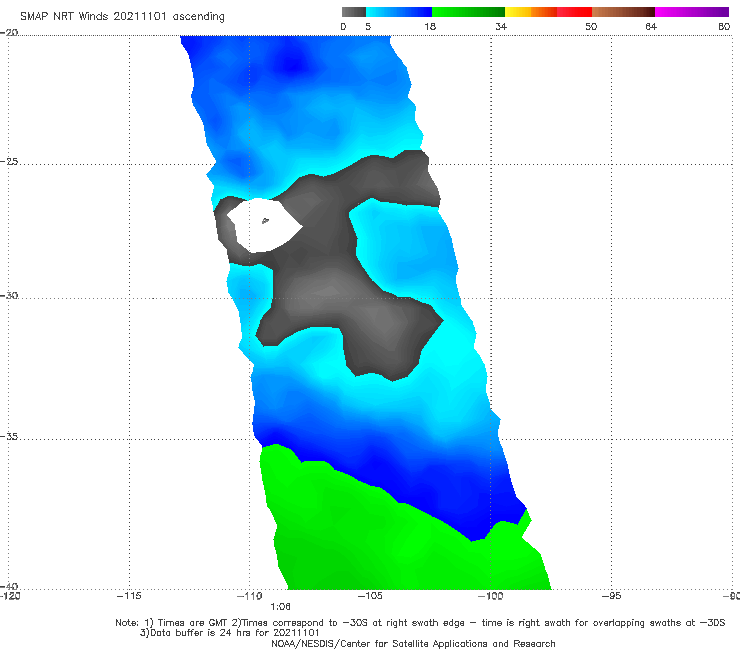Image resolution: width=740 pixels, height=650 pixels.
Task: Click the color scale label '50'
Action: coord(591,26)
